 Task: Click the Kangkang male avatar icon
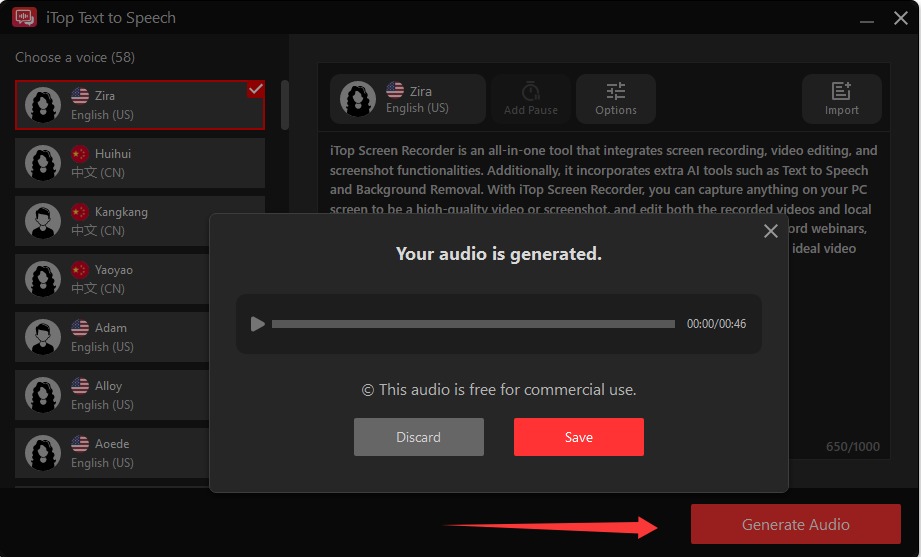point(43,221)
